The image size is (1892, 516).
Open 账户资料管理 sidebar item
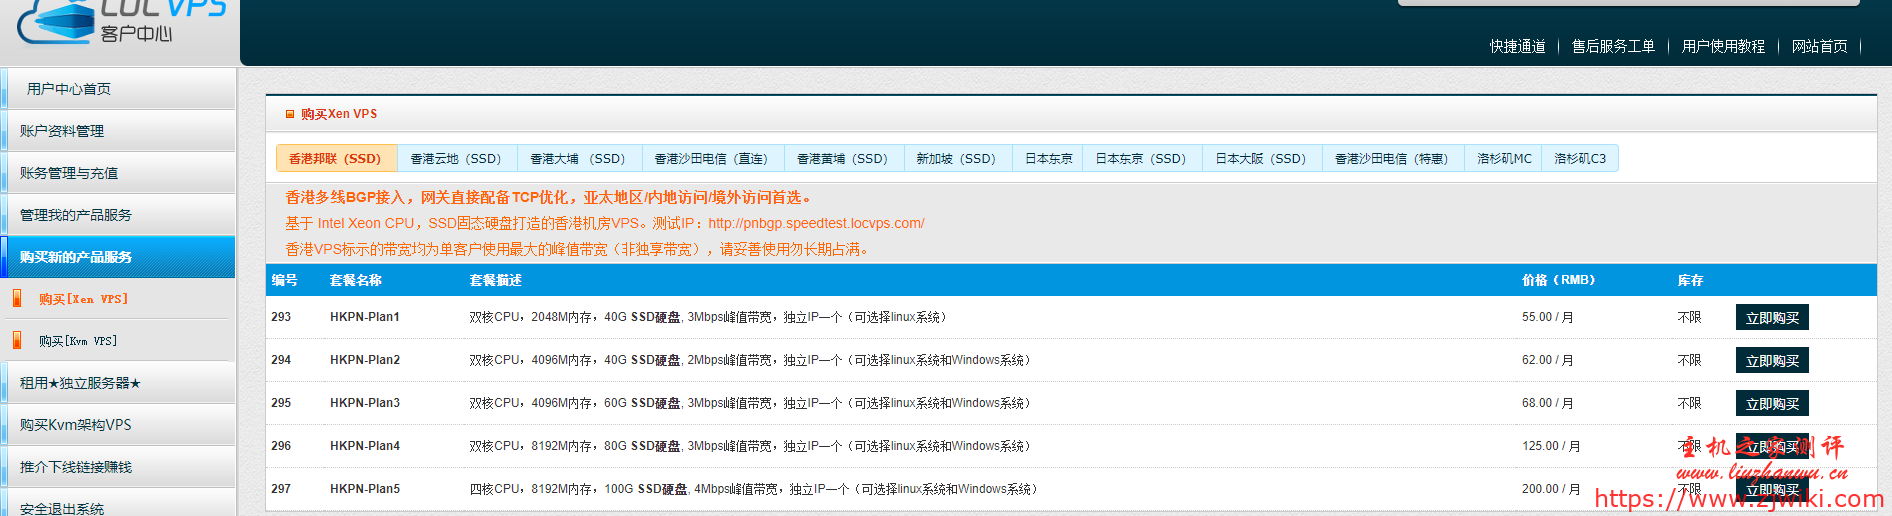coord(62,131)
